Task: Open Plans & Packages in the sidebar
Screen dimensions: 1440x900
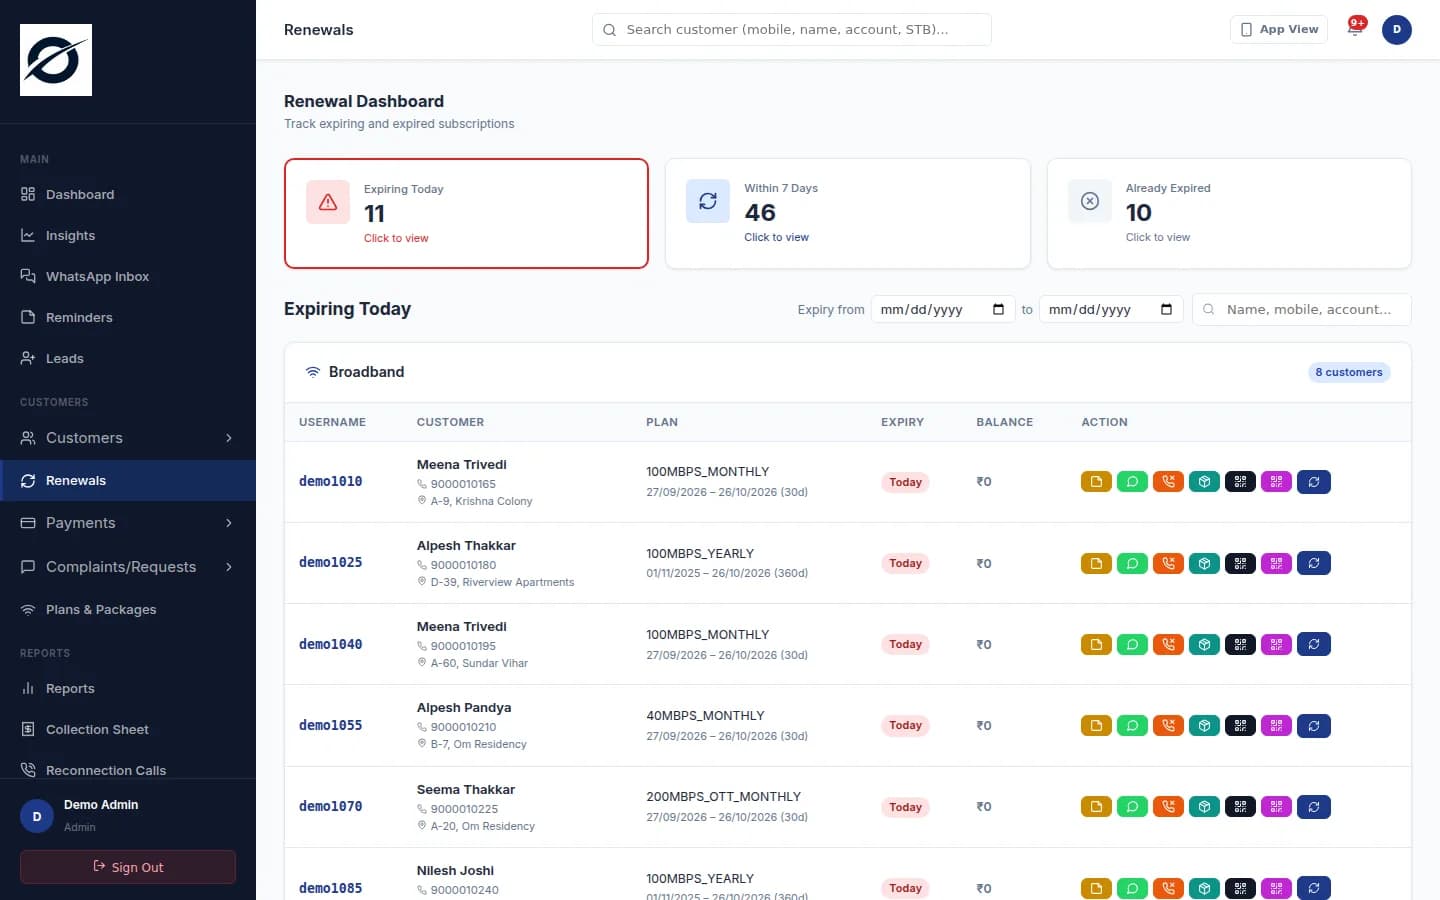Action: pos(128,610)
